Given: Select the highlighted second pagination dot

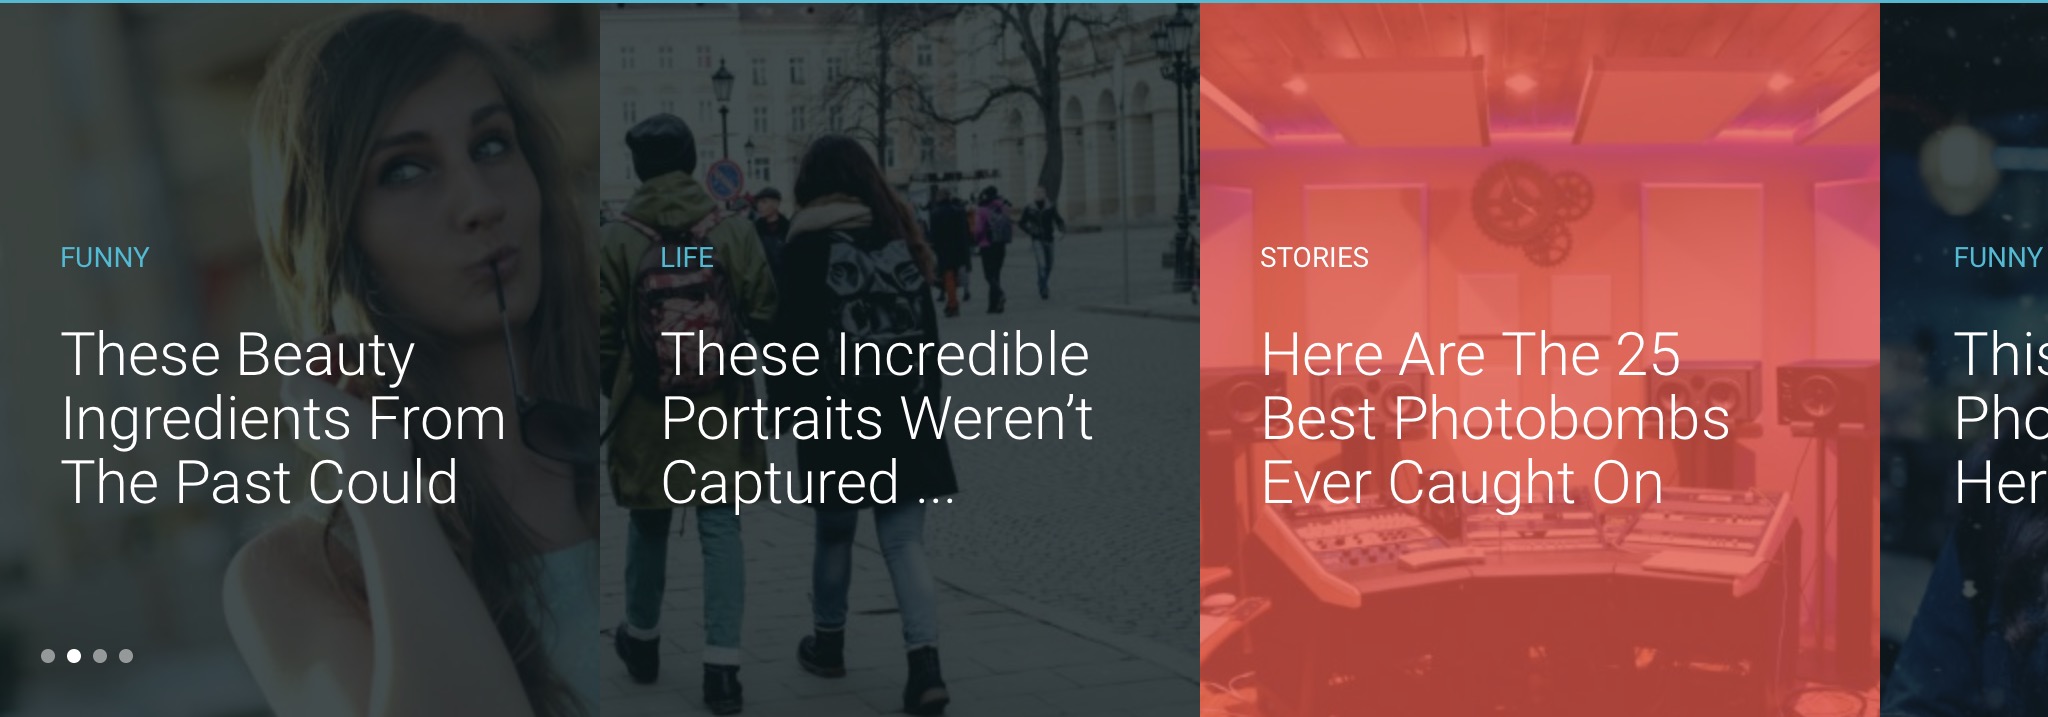Looking at the screenshot, I should 74,656.
